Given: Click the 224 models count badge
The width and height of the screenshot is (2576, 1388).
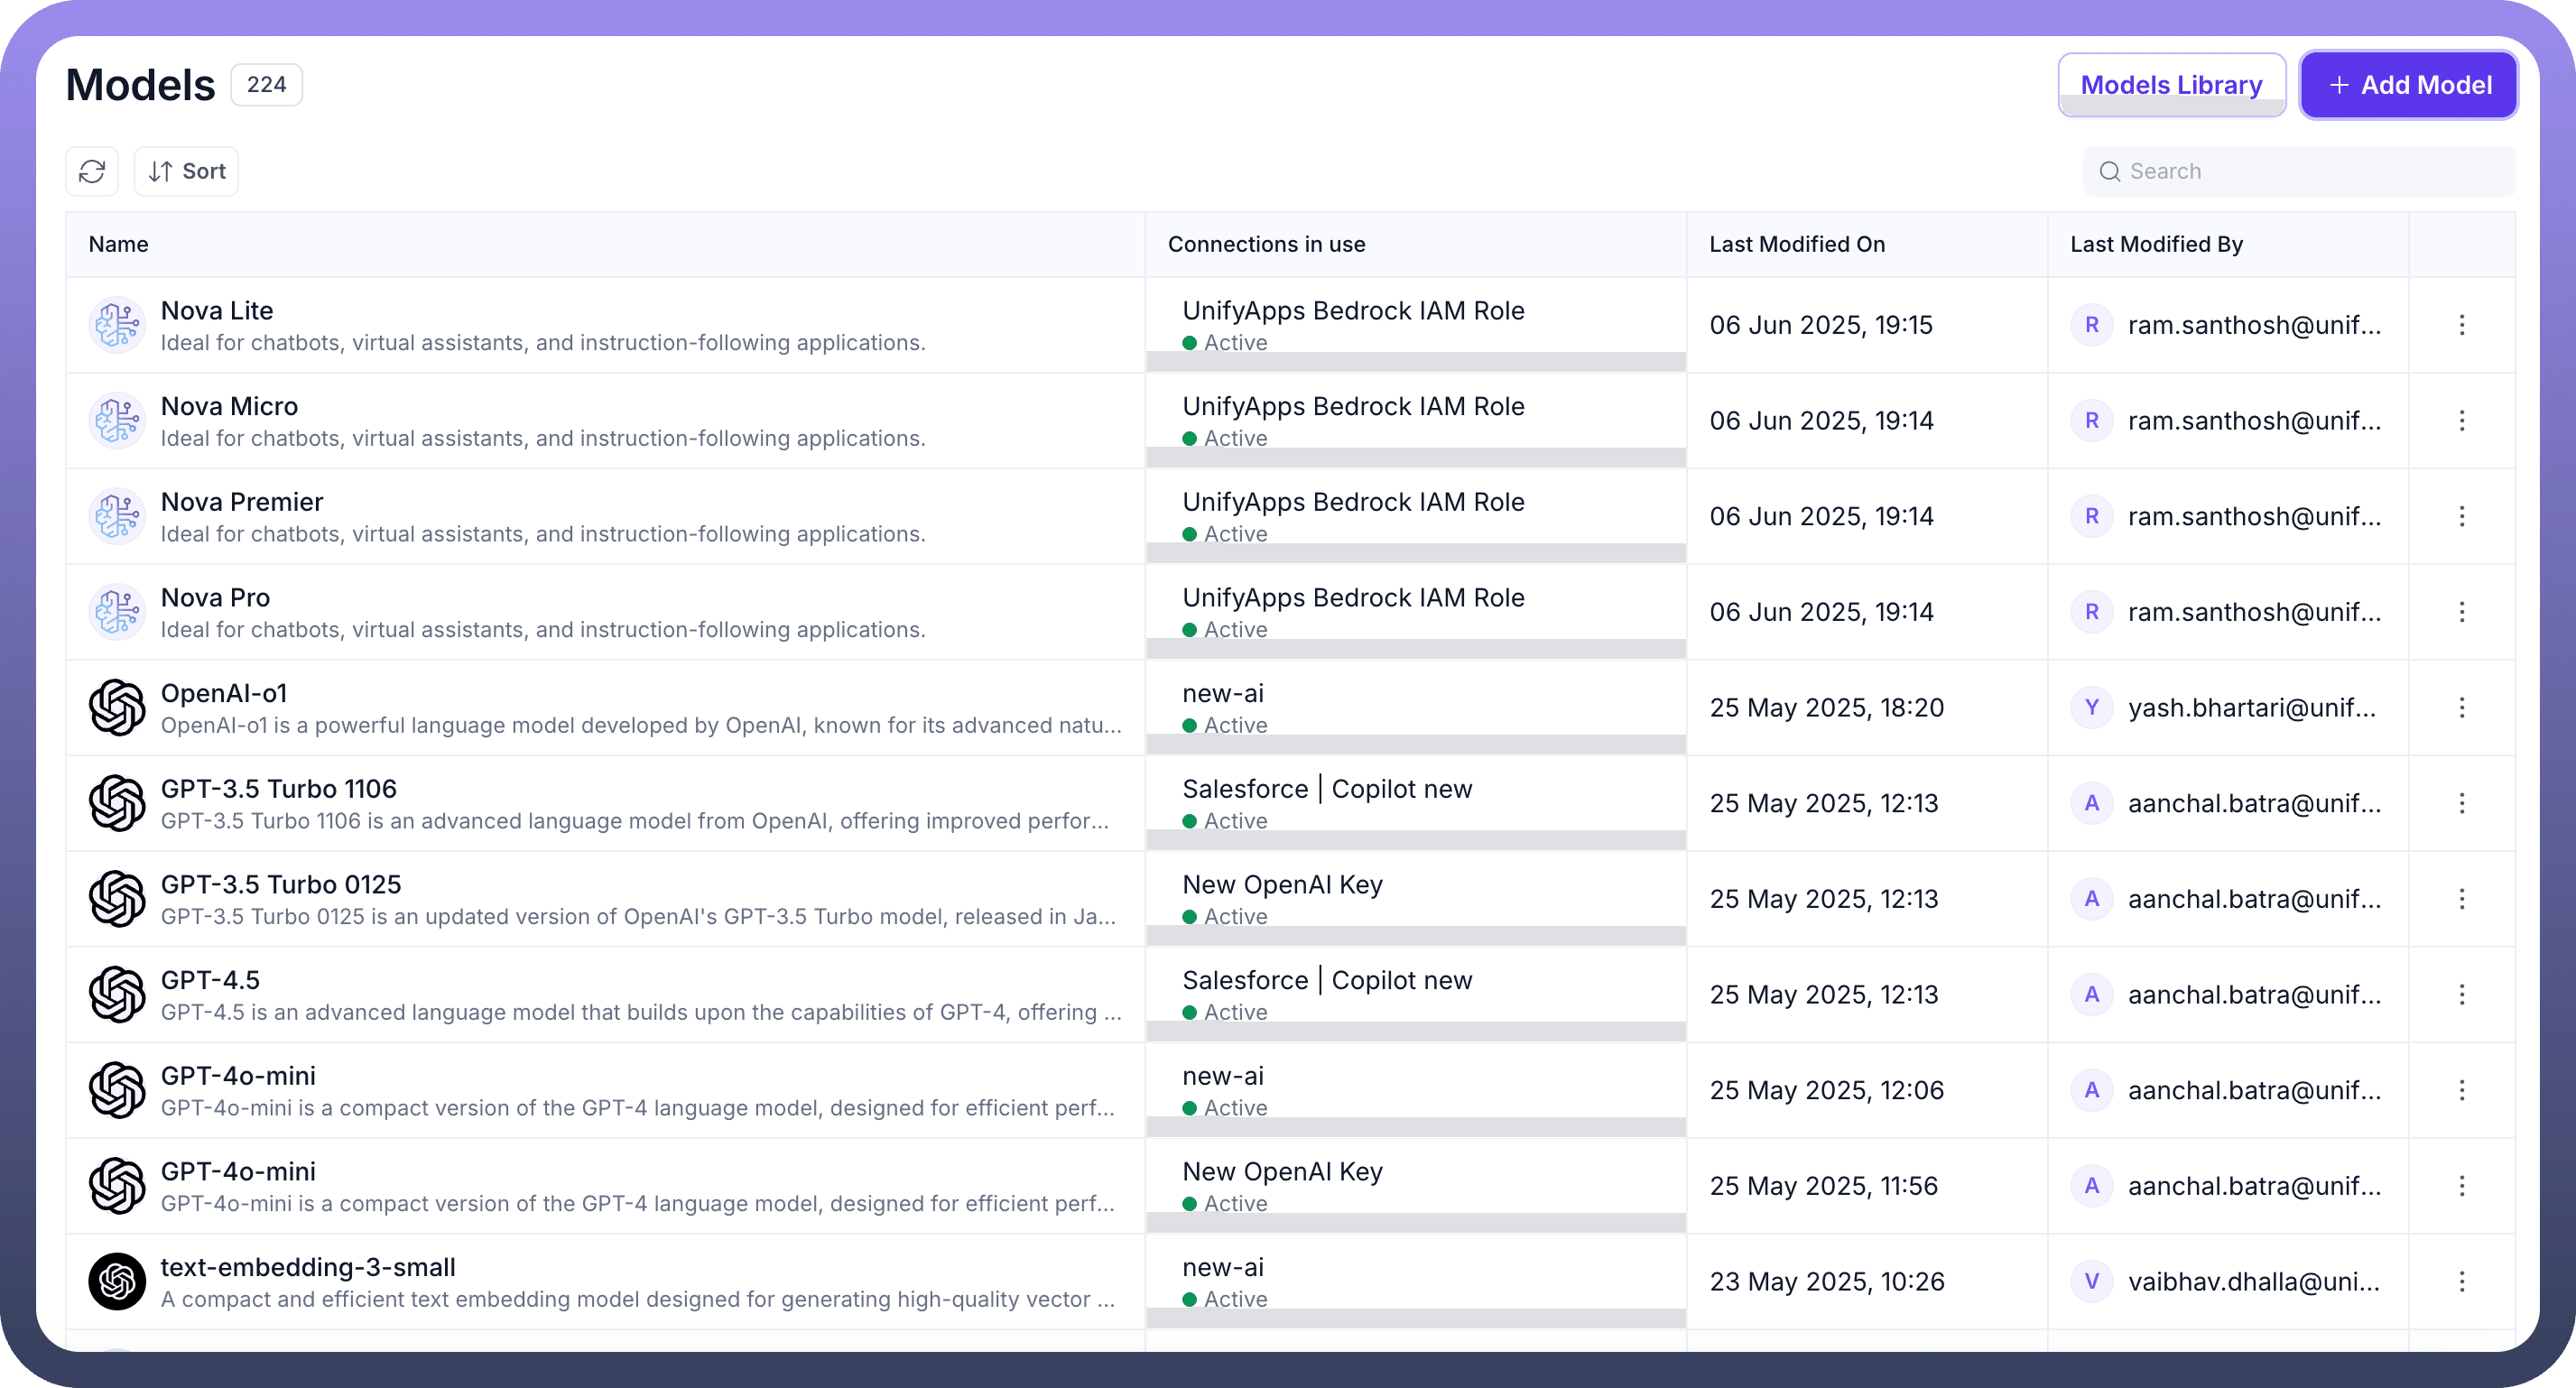Looking at the screenshot, I should point(266,85).
